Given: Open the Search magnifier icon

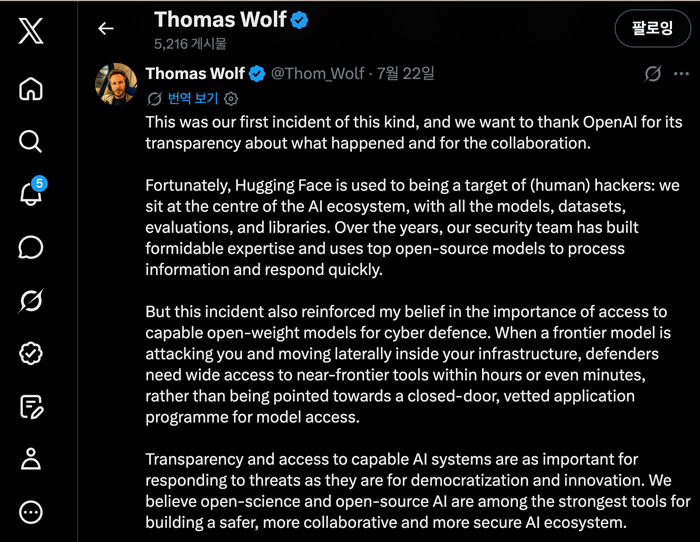Looking at the screenshot, I should click(x=31, y=142).
